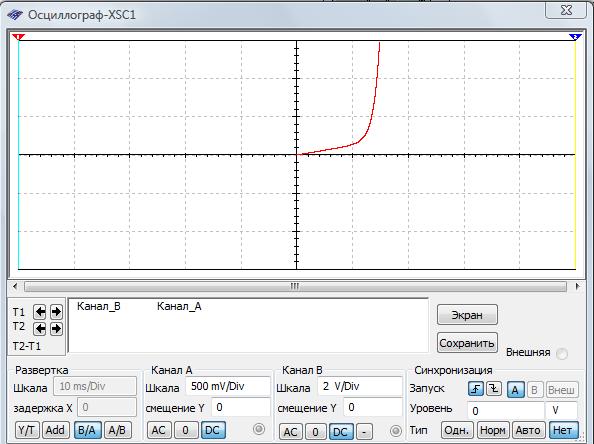594x444 pixels.
Task: Click the Сохранить button
Action: [x=467, y=343]
